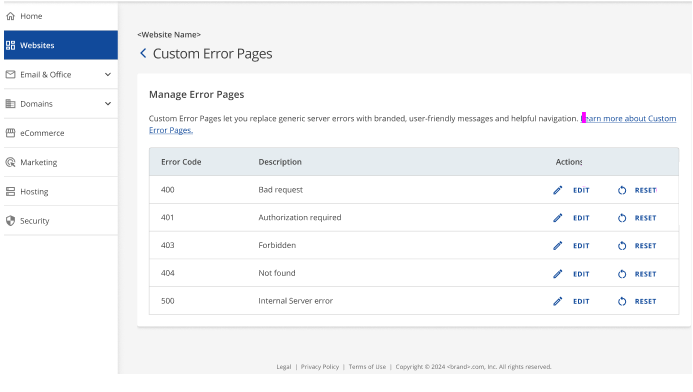The image size is (693, 392).
Task: Click EDIT for Authorization required
Action: (x=581, y=218)
